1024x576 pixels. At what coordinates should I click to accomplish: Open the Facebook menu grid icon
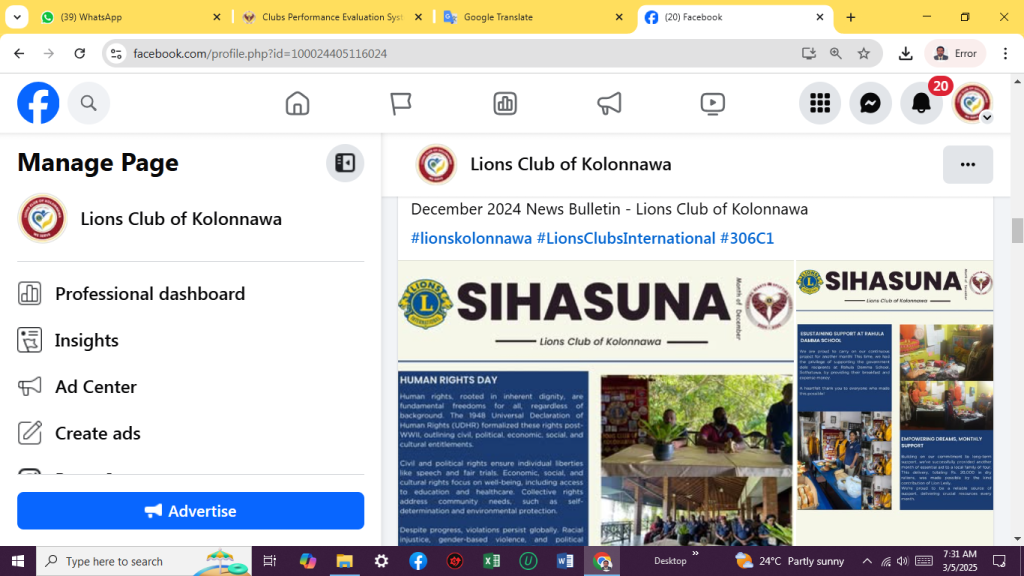pos(820,103)
